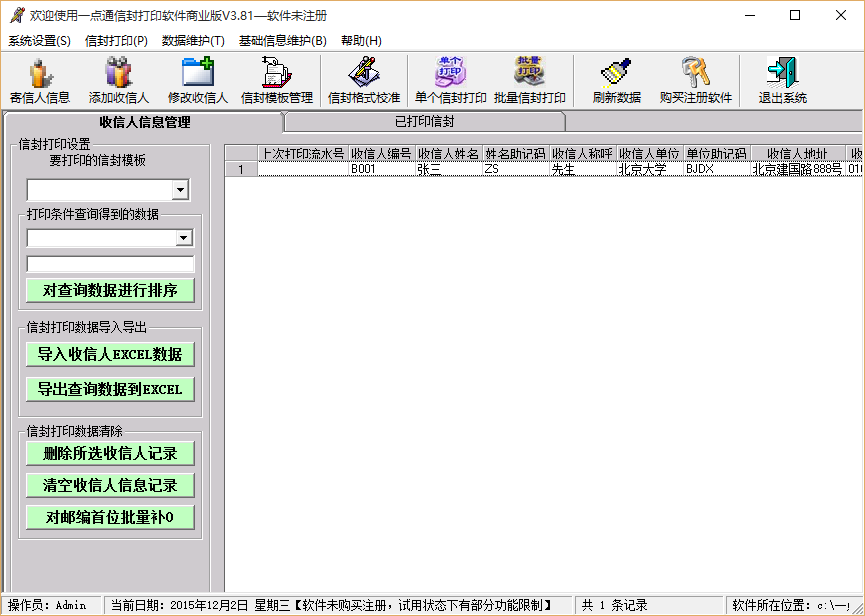Viewport: 865px width, 616px height.
Task: Click the 寄信人信息 sender info icon
Action: click(40, 80)
